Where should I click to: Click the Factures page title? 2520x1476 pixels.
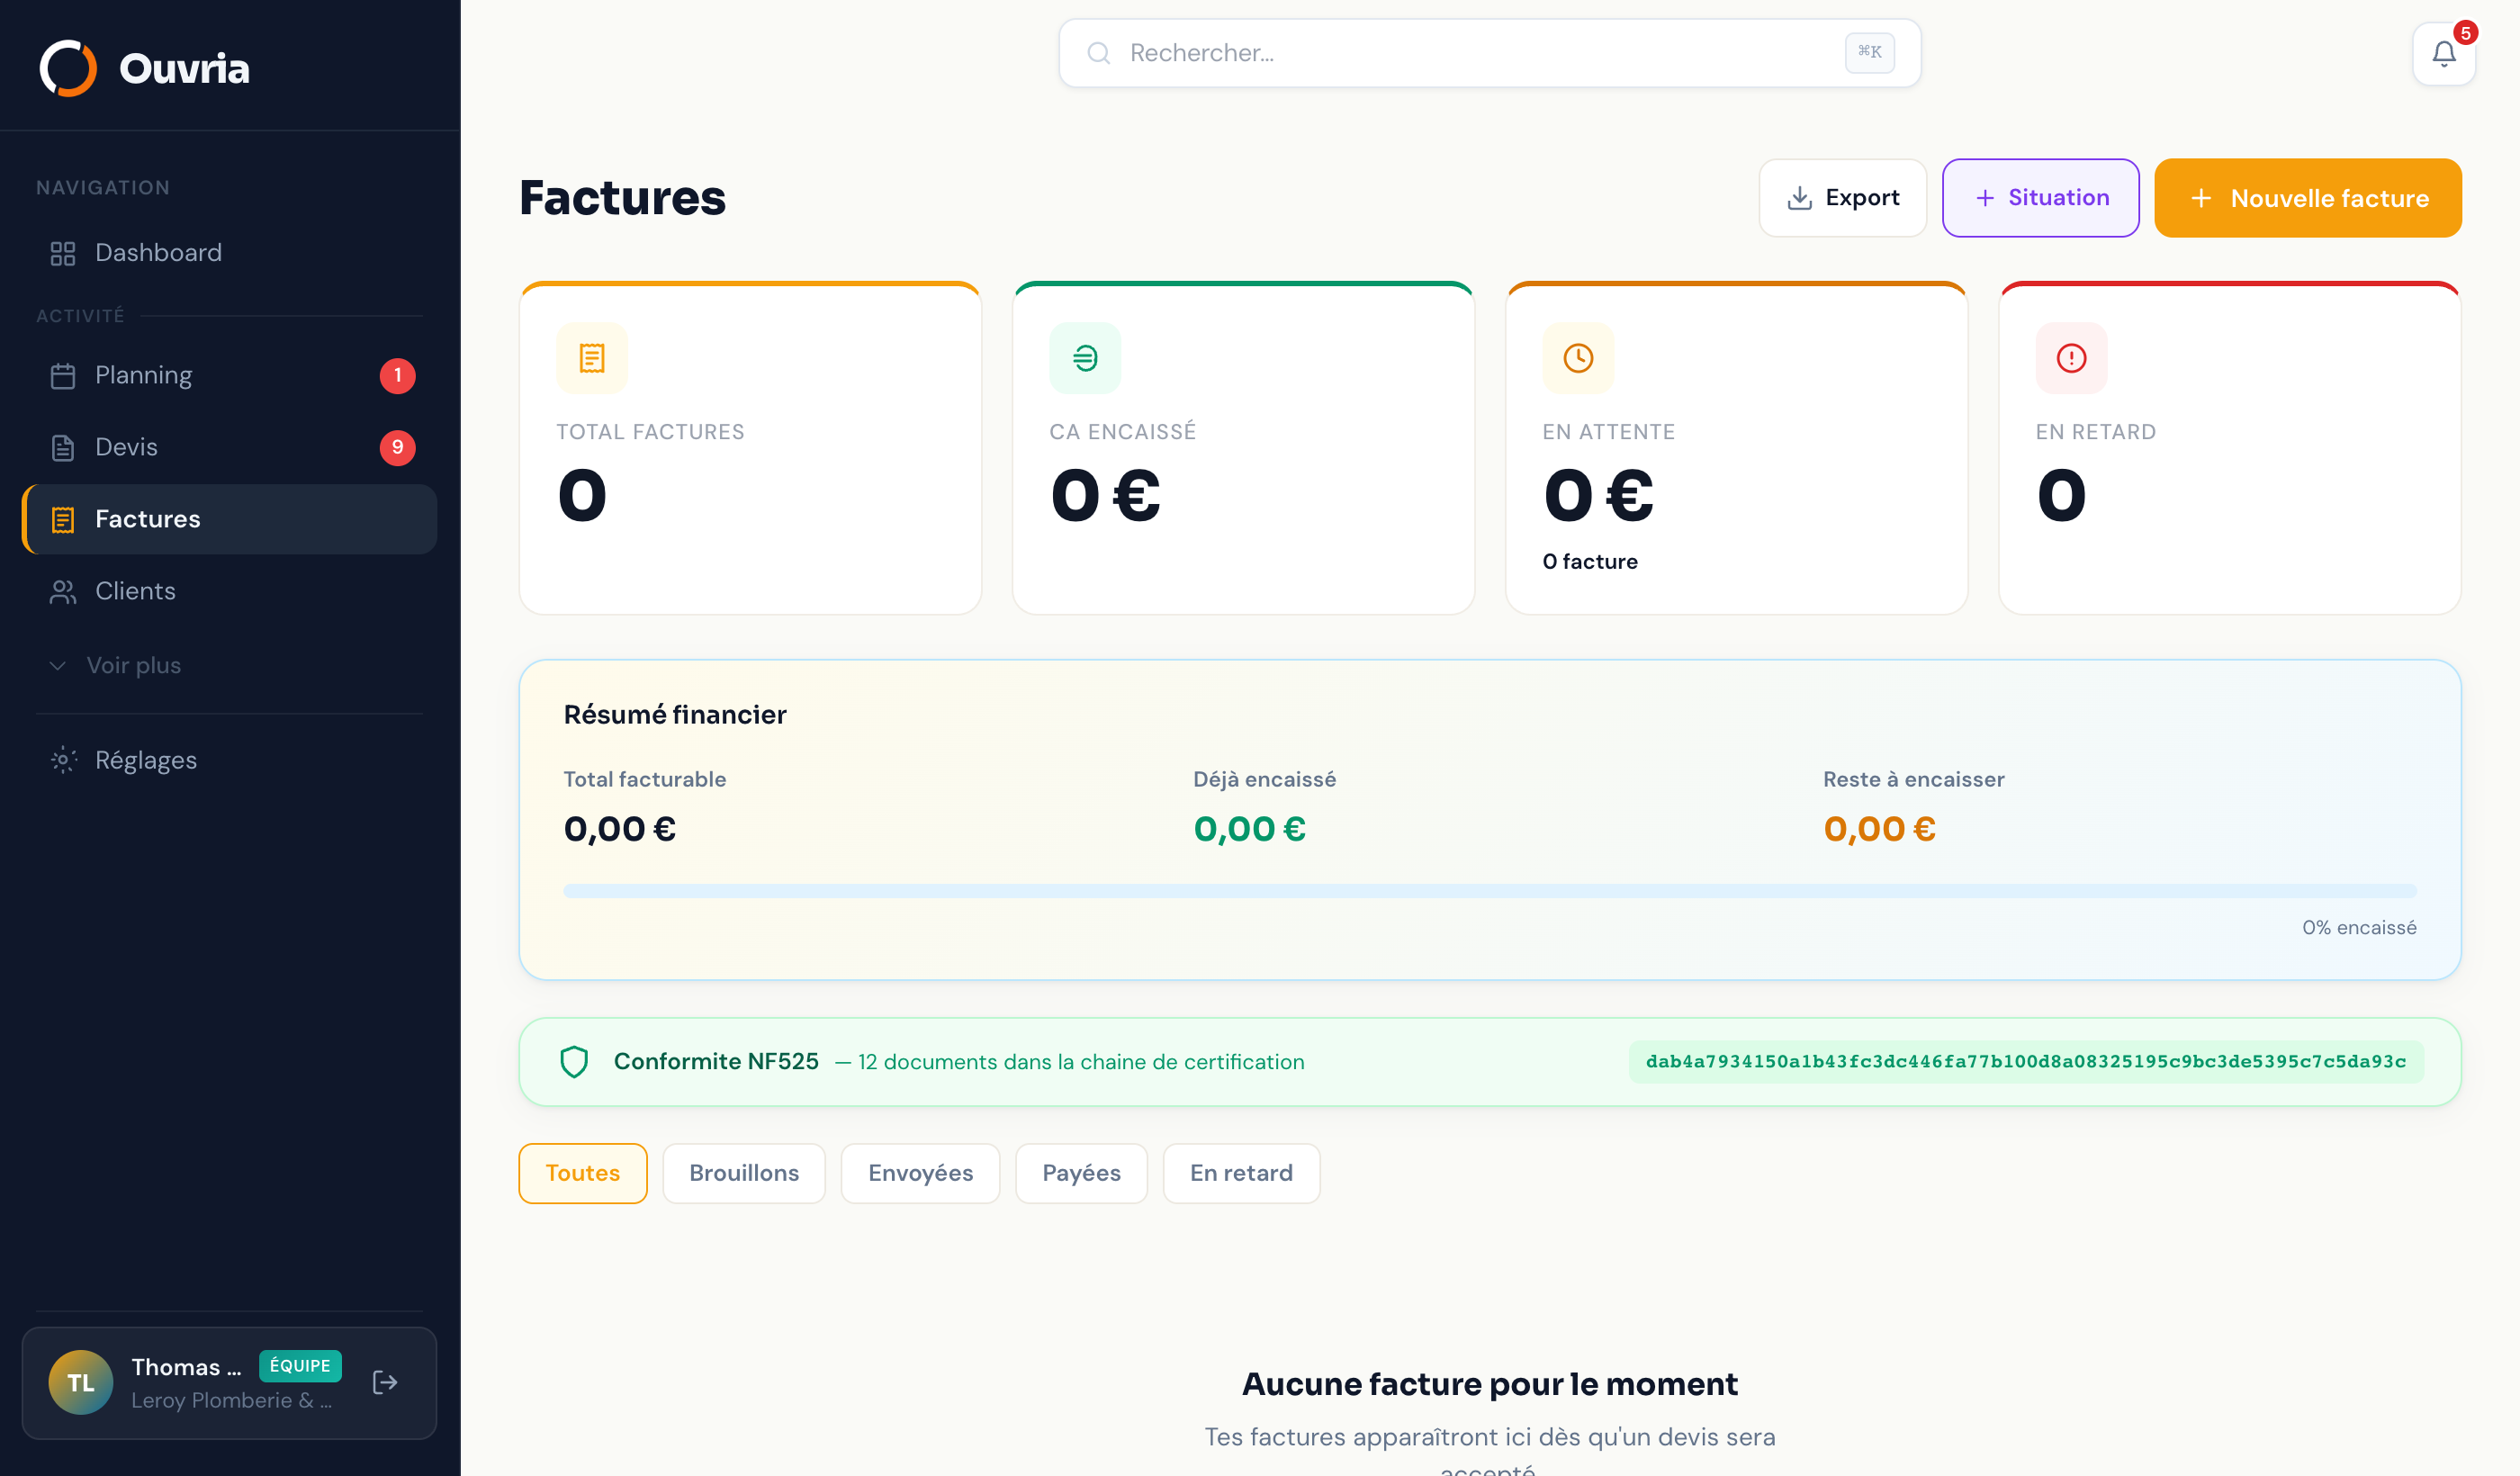622,198
